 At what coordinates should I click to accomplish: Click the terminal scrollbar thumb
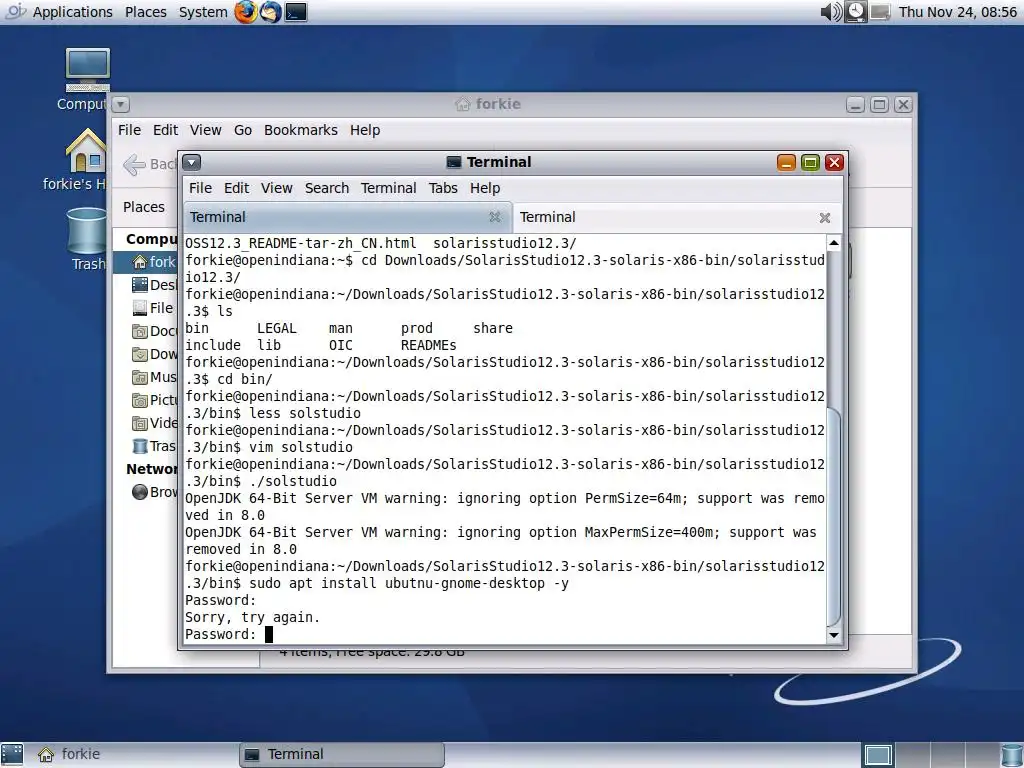pyautogui.click(x=834, y=516)
